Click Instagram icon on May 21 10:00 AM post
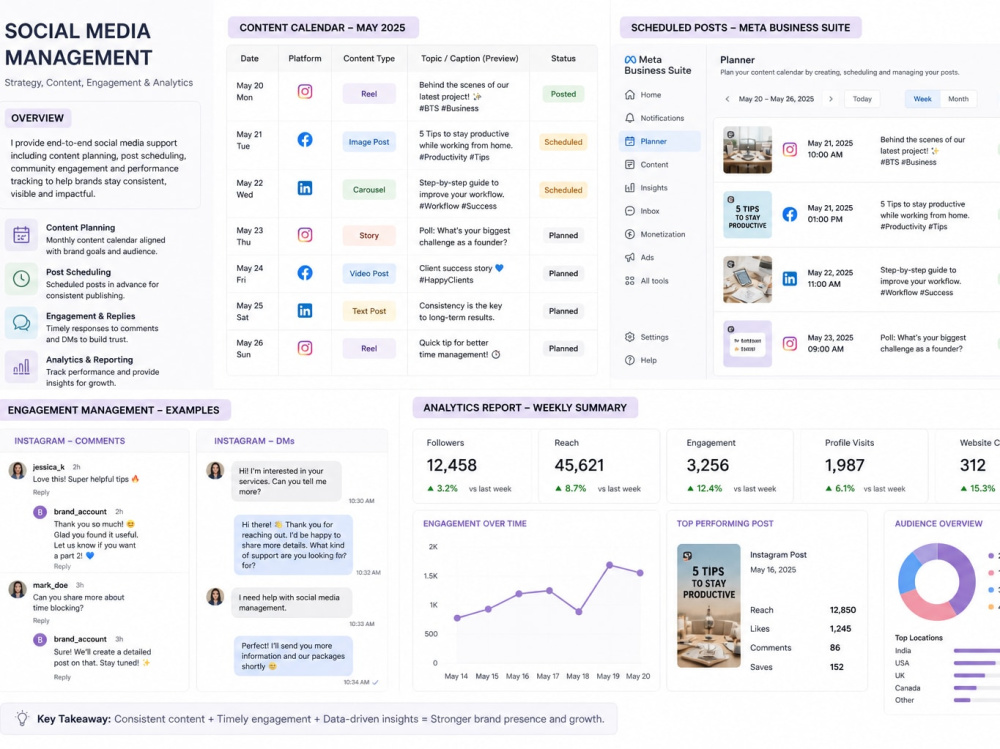Screen dimensions: 1000x749 click(790, 149)
